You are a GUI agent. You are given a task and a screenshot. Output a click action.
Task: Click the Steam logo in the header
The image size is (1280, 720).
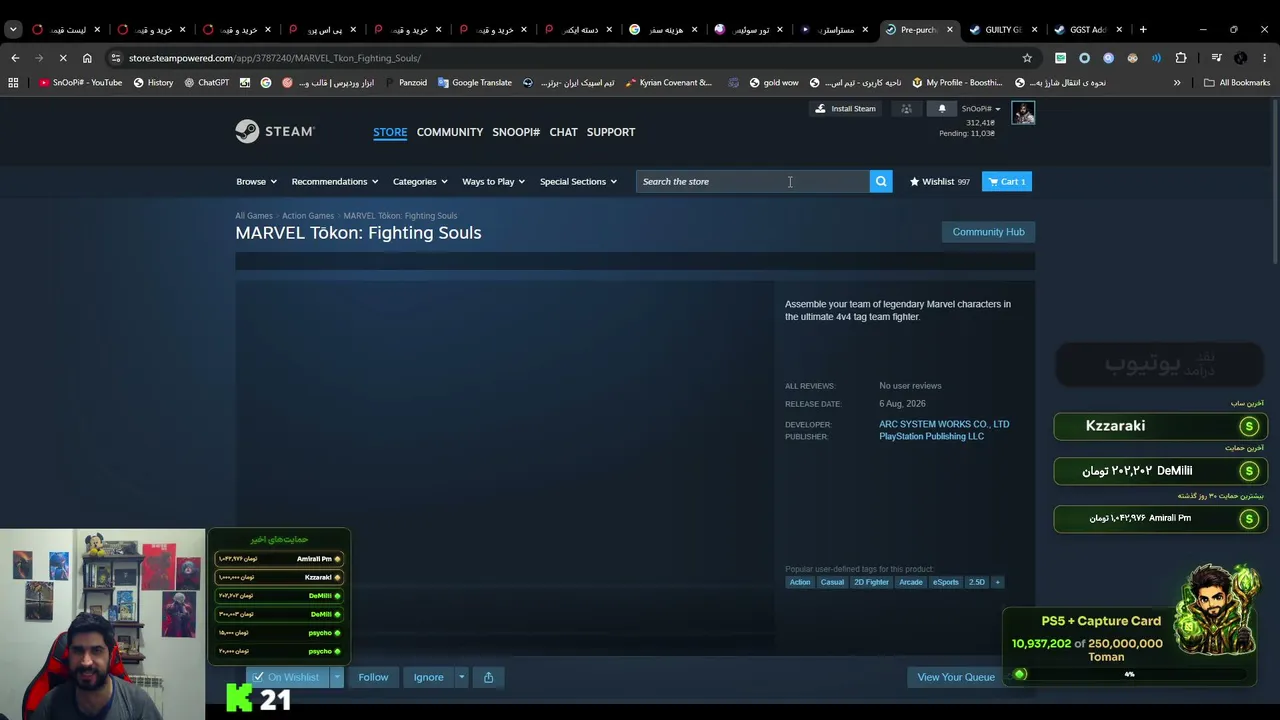275,131
